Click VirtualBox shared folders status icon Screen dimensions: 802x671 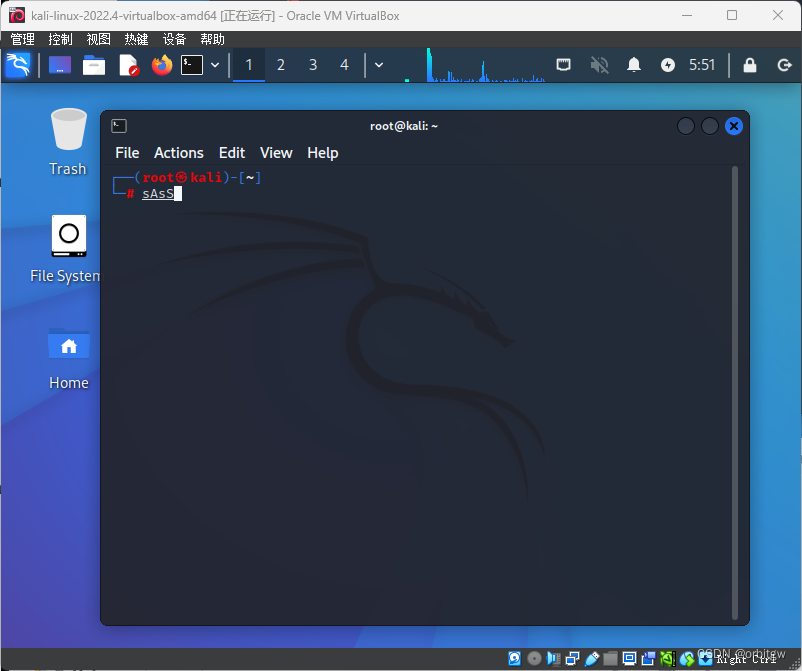pyautogui.click(x=610, y=658)
